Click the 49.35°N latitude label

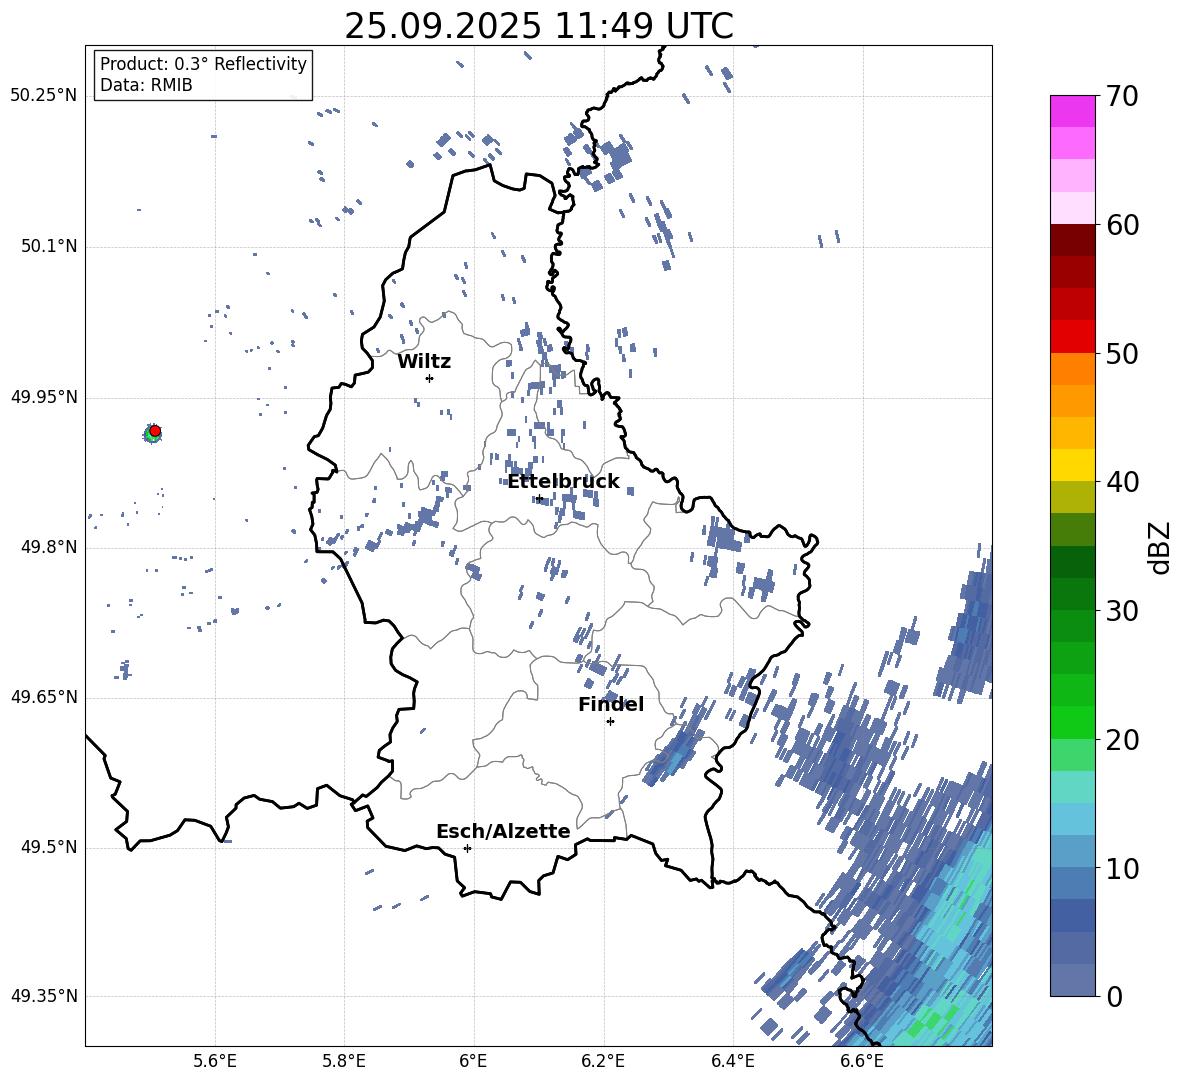pos(44,996)
